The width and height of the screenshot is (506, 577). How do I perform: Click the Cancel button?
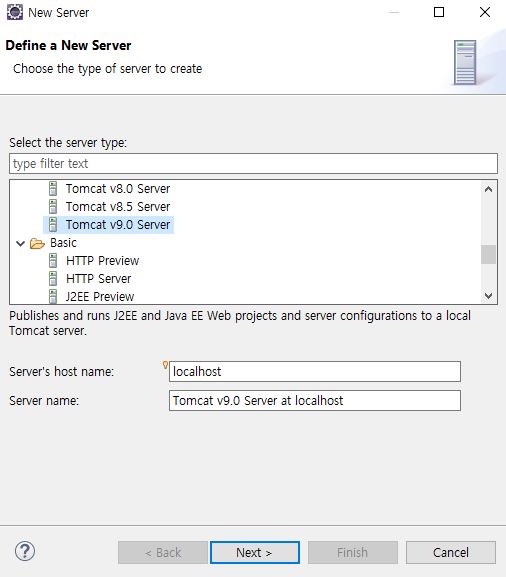pyautogui.click(x=451, y=552)
